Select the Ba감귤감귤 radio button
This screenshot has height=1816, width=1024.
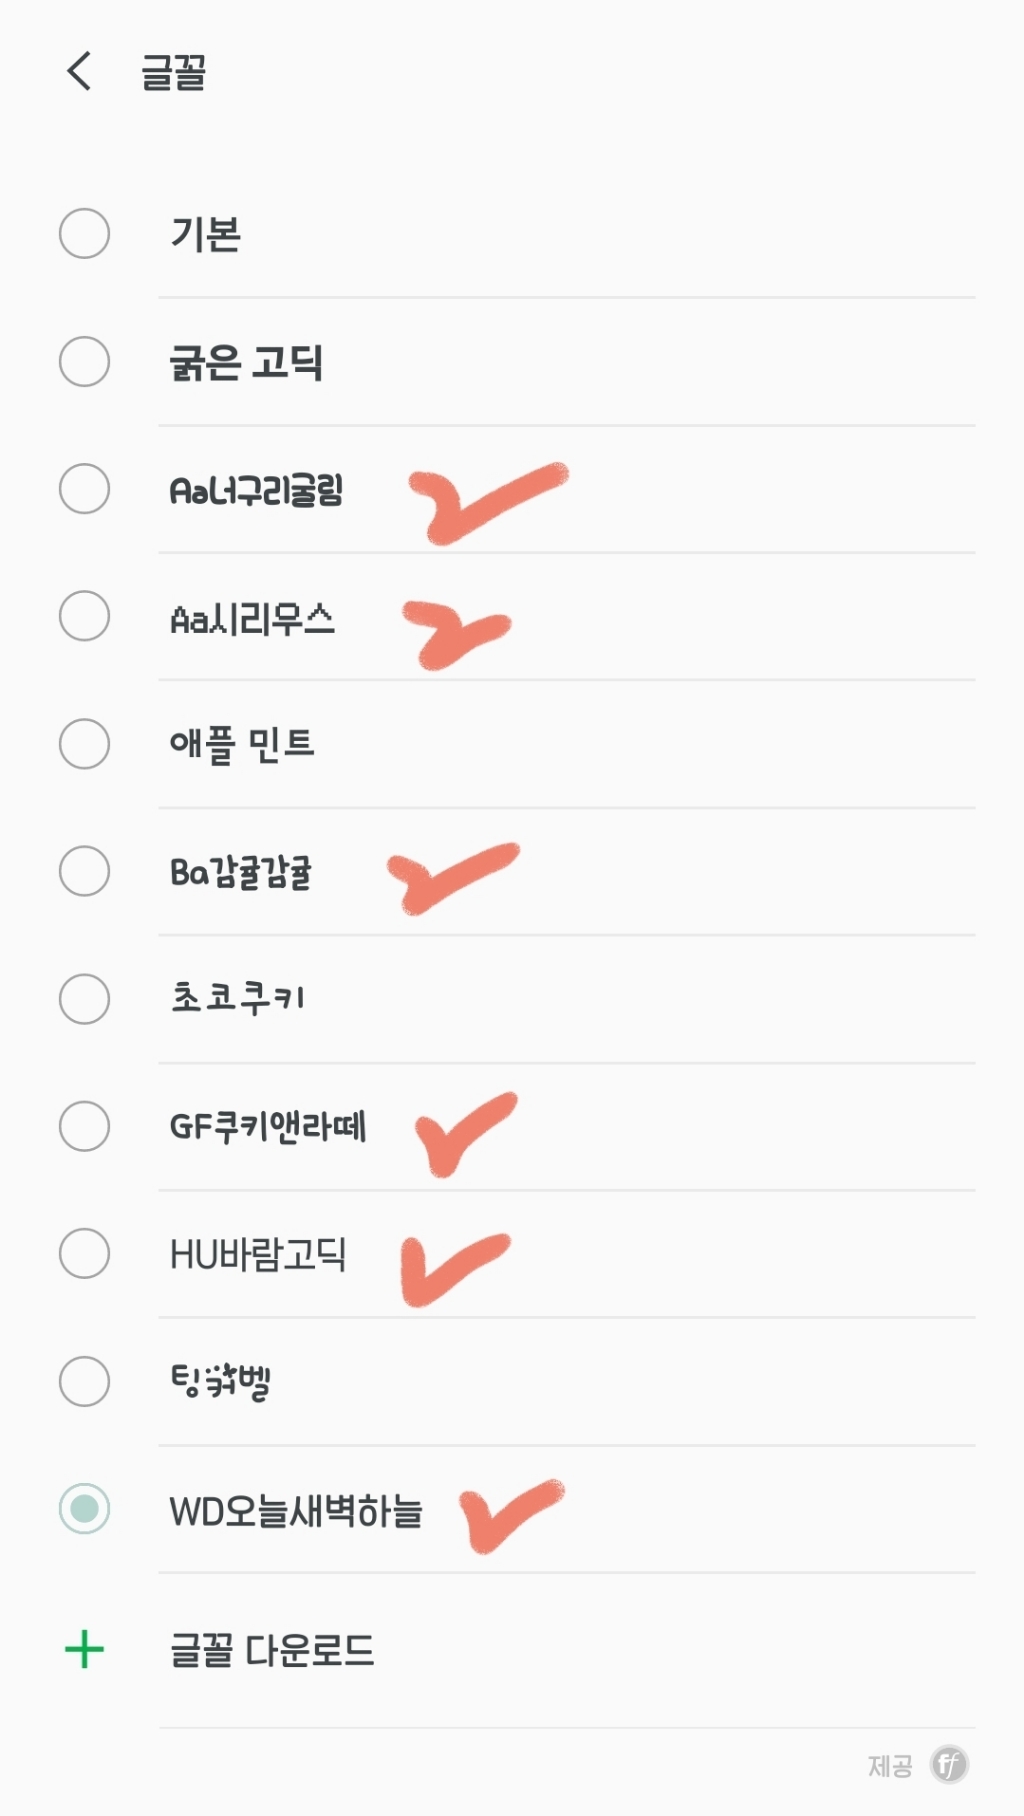(x=84, y=871)
